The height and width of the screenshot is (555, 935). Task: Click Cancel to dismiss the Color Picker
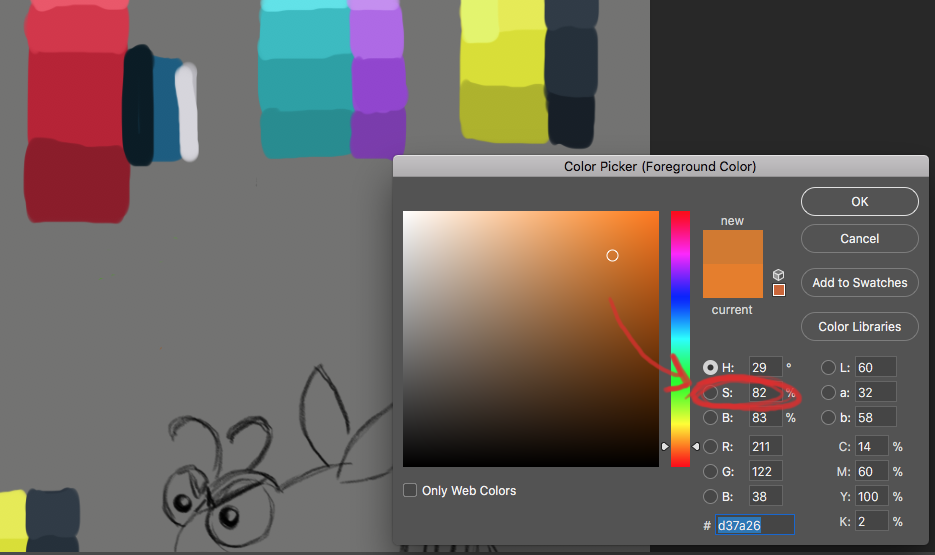(x=859, y=239)
